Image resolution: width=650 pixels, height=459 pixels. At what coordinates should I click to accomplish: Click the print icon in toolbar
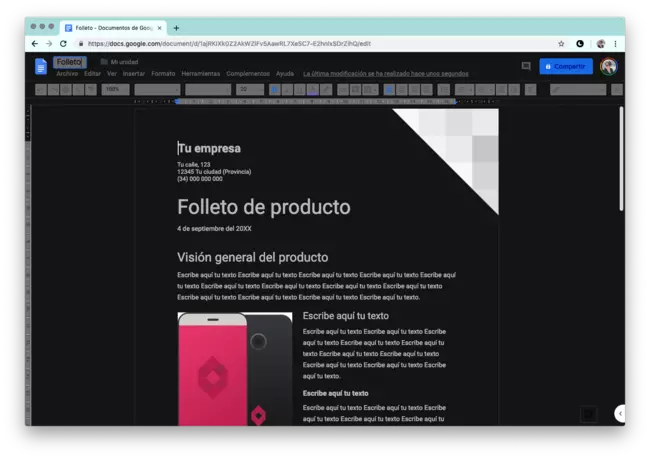[66, 90]
